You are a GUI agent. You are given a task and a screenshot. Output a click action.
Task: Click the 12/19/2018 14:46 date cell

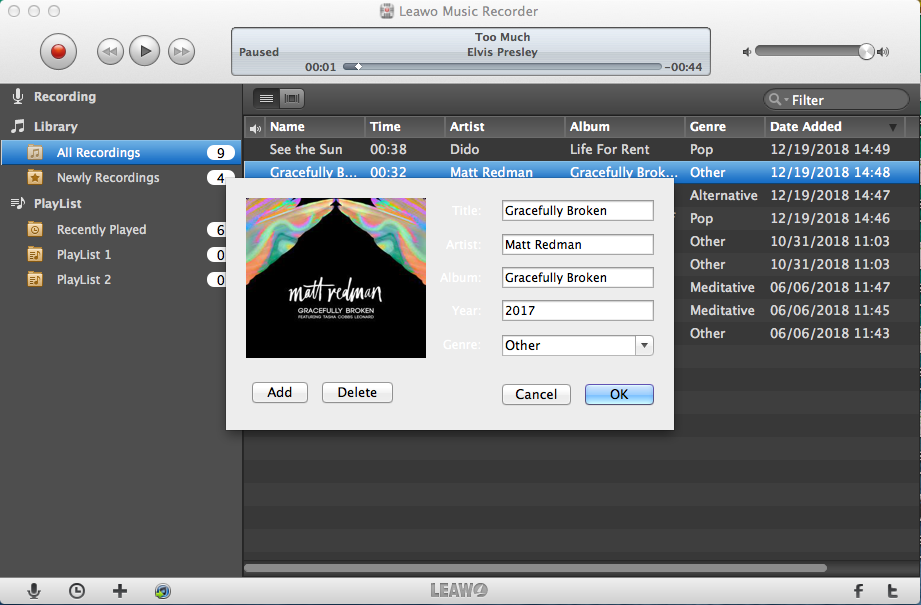(830, 219)
